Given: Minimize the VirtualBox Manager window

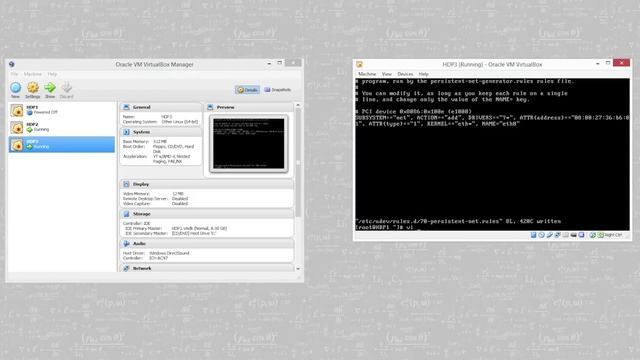Looking at the screenshot, I should pyautogui.click(x=269, y=63).
